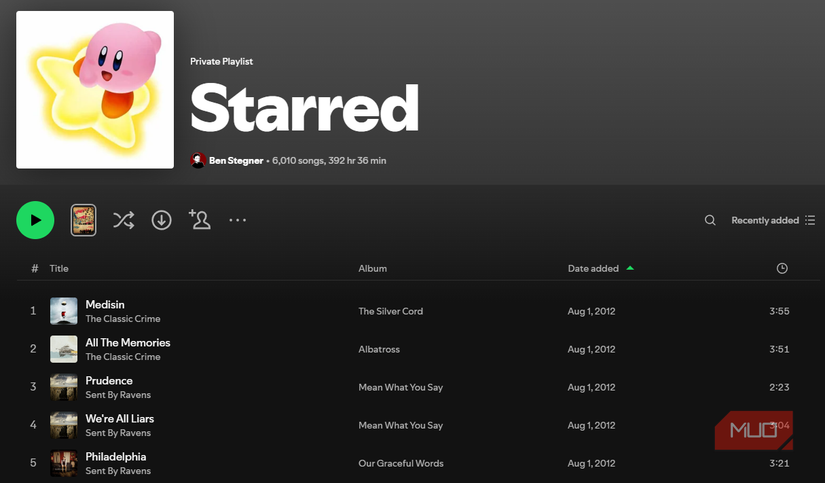Viewport: 825px width, 483px height.
Task: Select the Philadelphia track title
Action: 116,457
